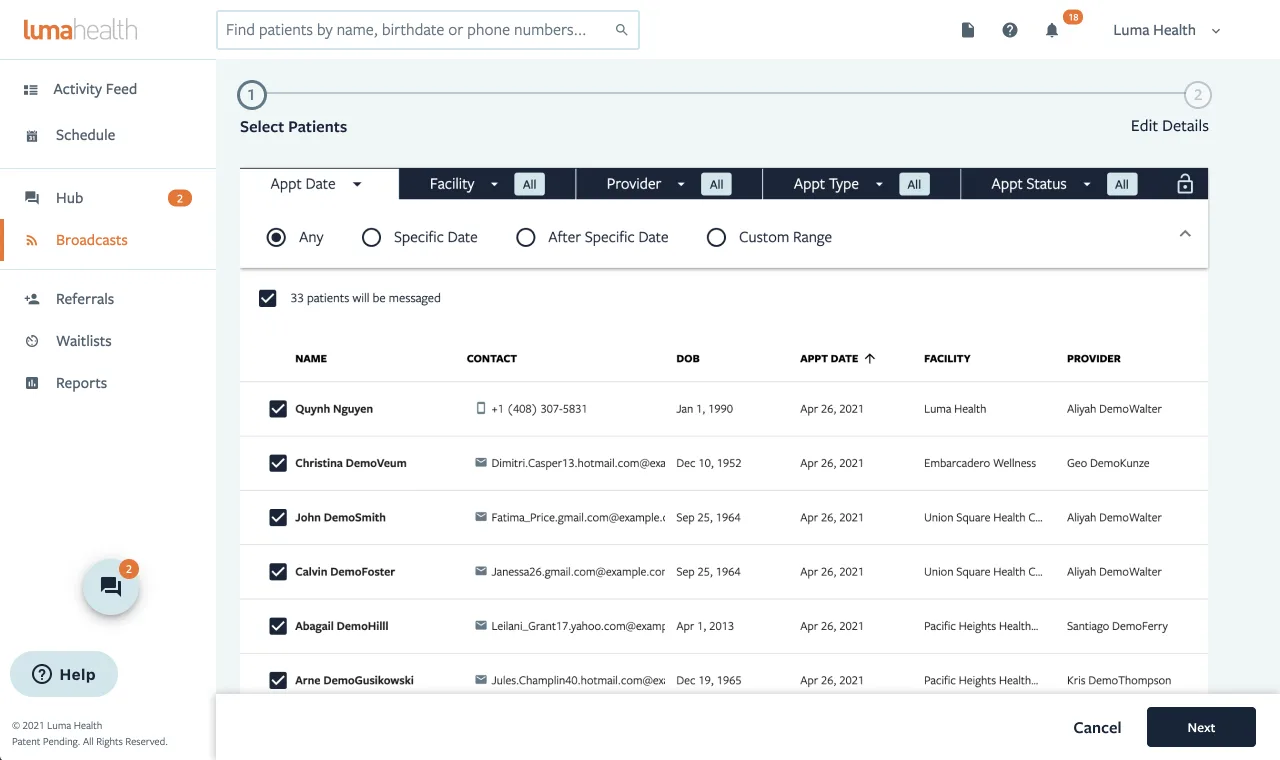The image size is (1280, 760).
Task: Click the Hub chat icon
Action: 32,198
